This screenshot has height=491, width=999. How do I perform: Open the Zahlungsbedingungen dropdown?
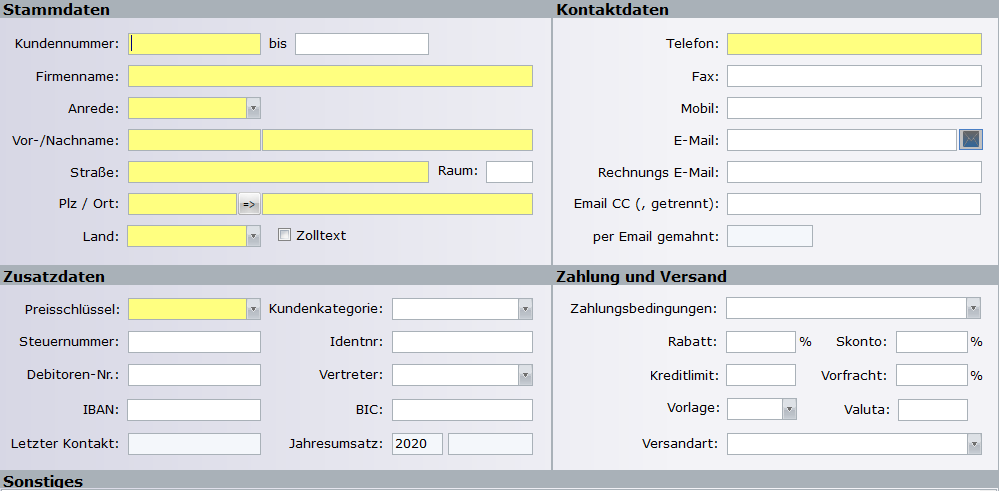click(x=973, y=308)
